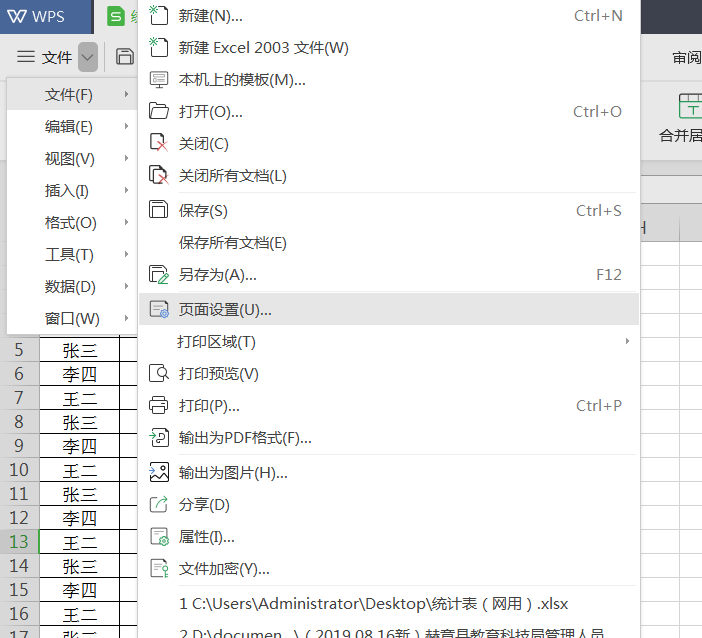702x638 pixels.
Task: Click the New Excel 2003 file icon
Action: tap(158, 47)
